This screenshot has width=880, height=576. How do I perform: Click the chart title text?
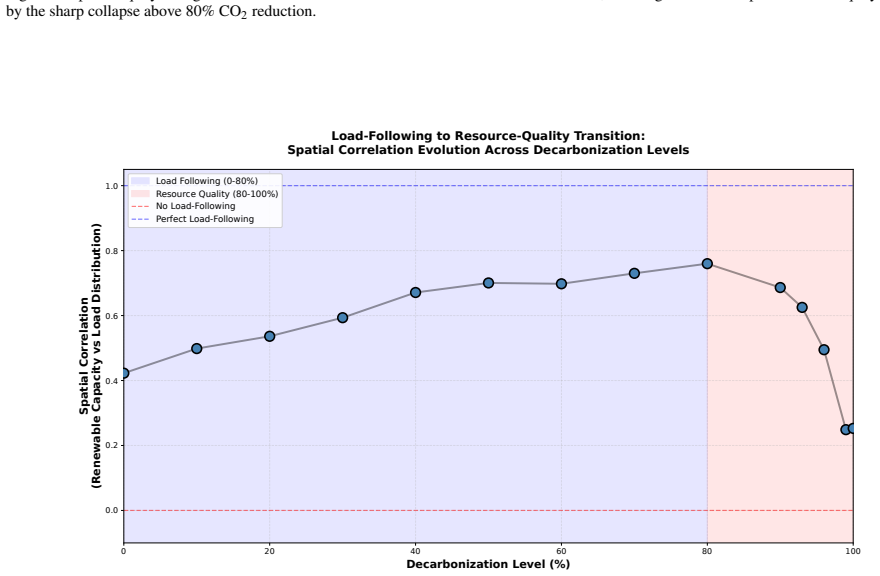click(x=488, y=143)
